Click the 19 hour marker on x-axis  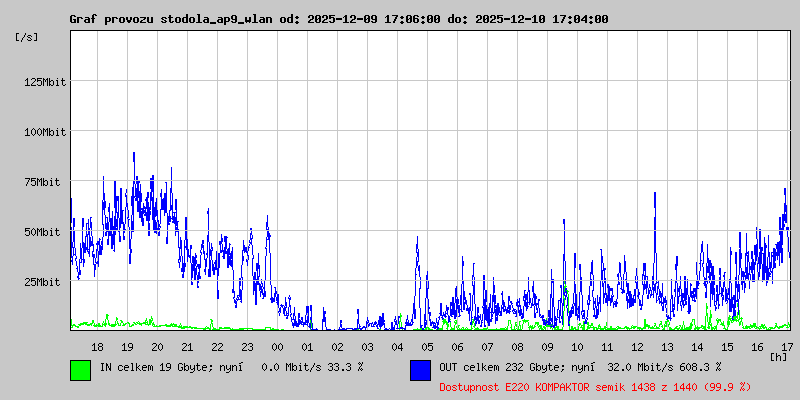point(127,346)
